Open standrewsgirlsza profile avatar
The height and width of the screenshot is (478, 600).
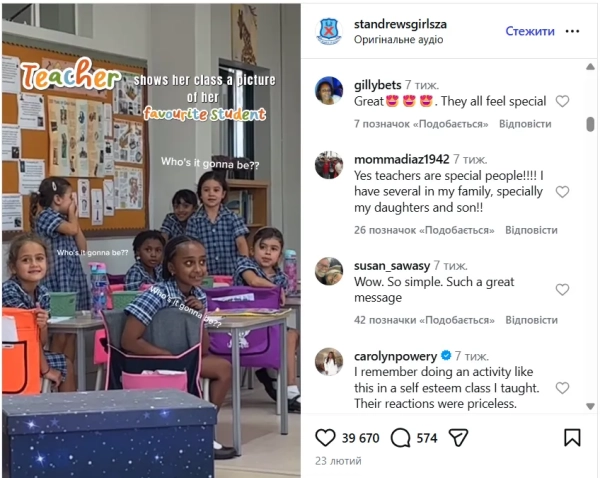tap(329, 31)
